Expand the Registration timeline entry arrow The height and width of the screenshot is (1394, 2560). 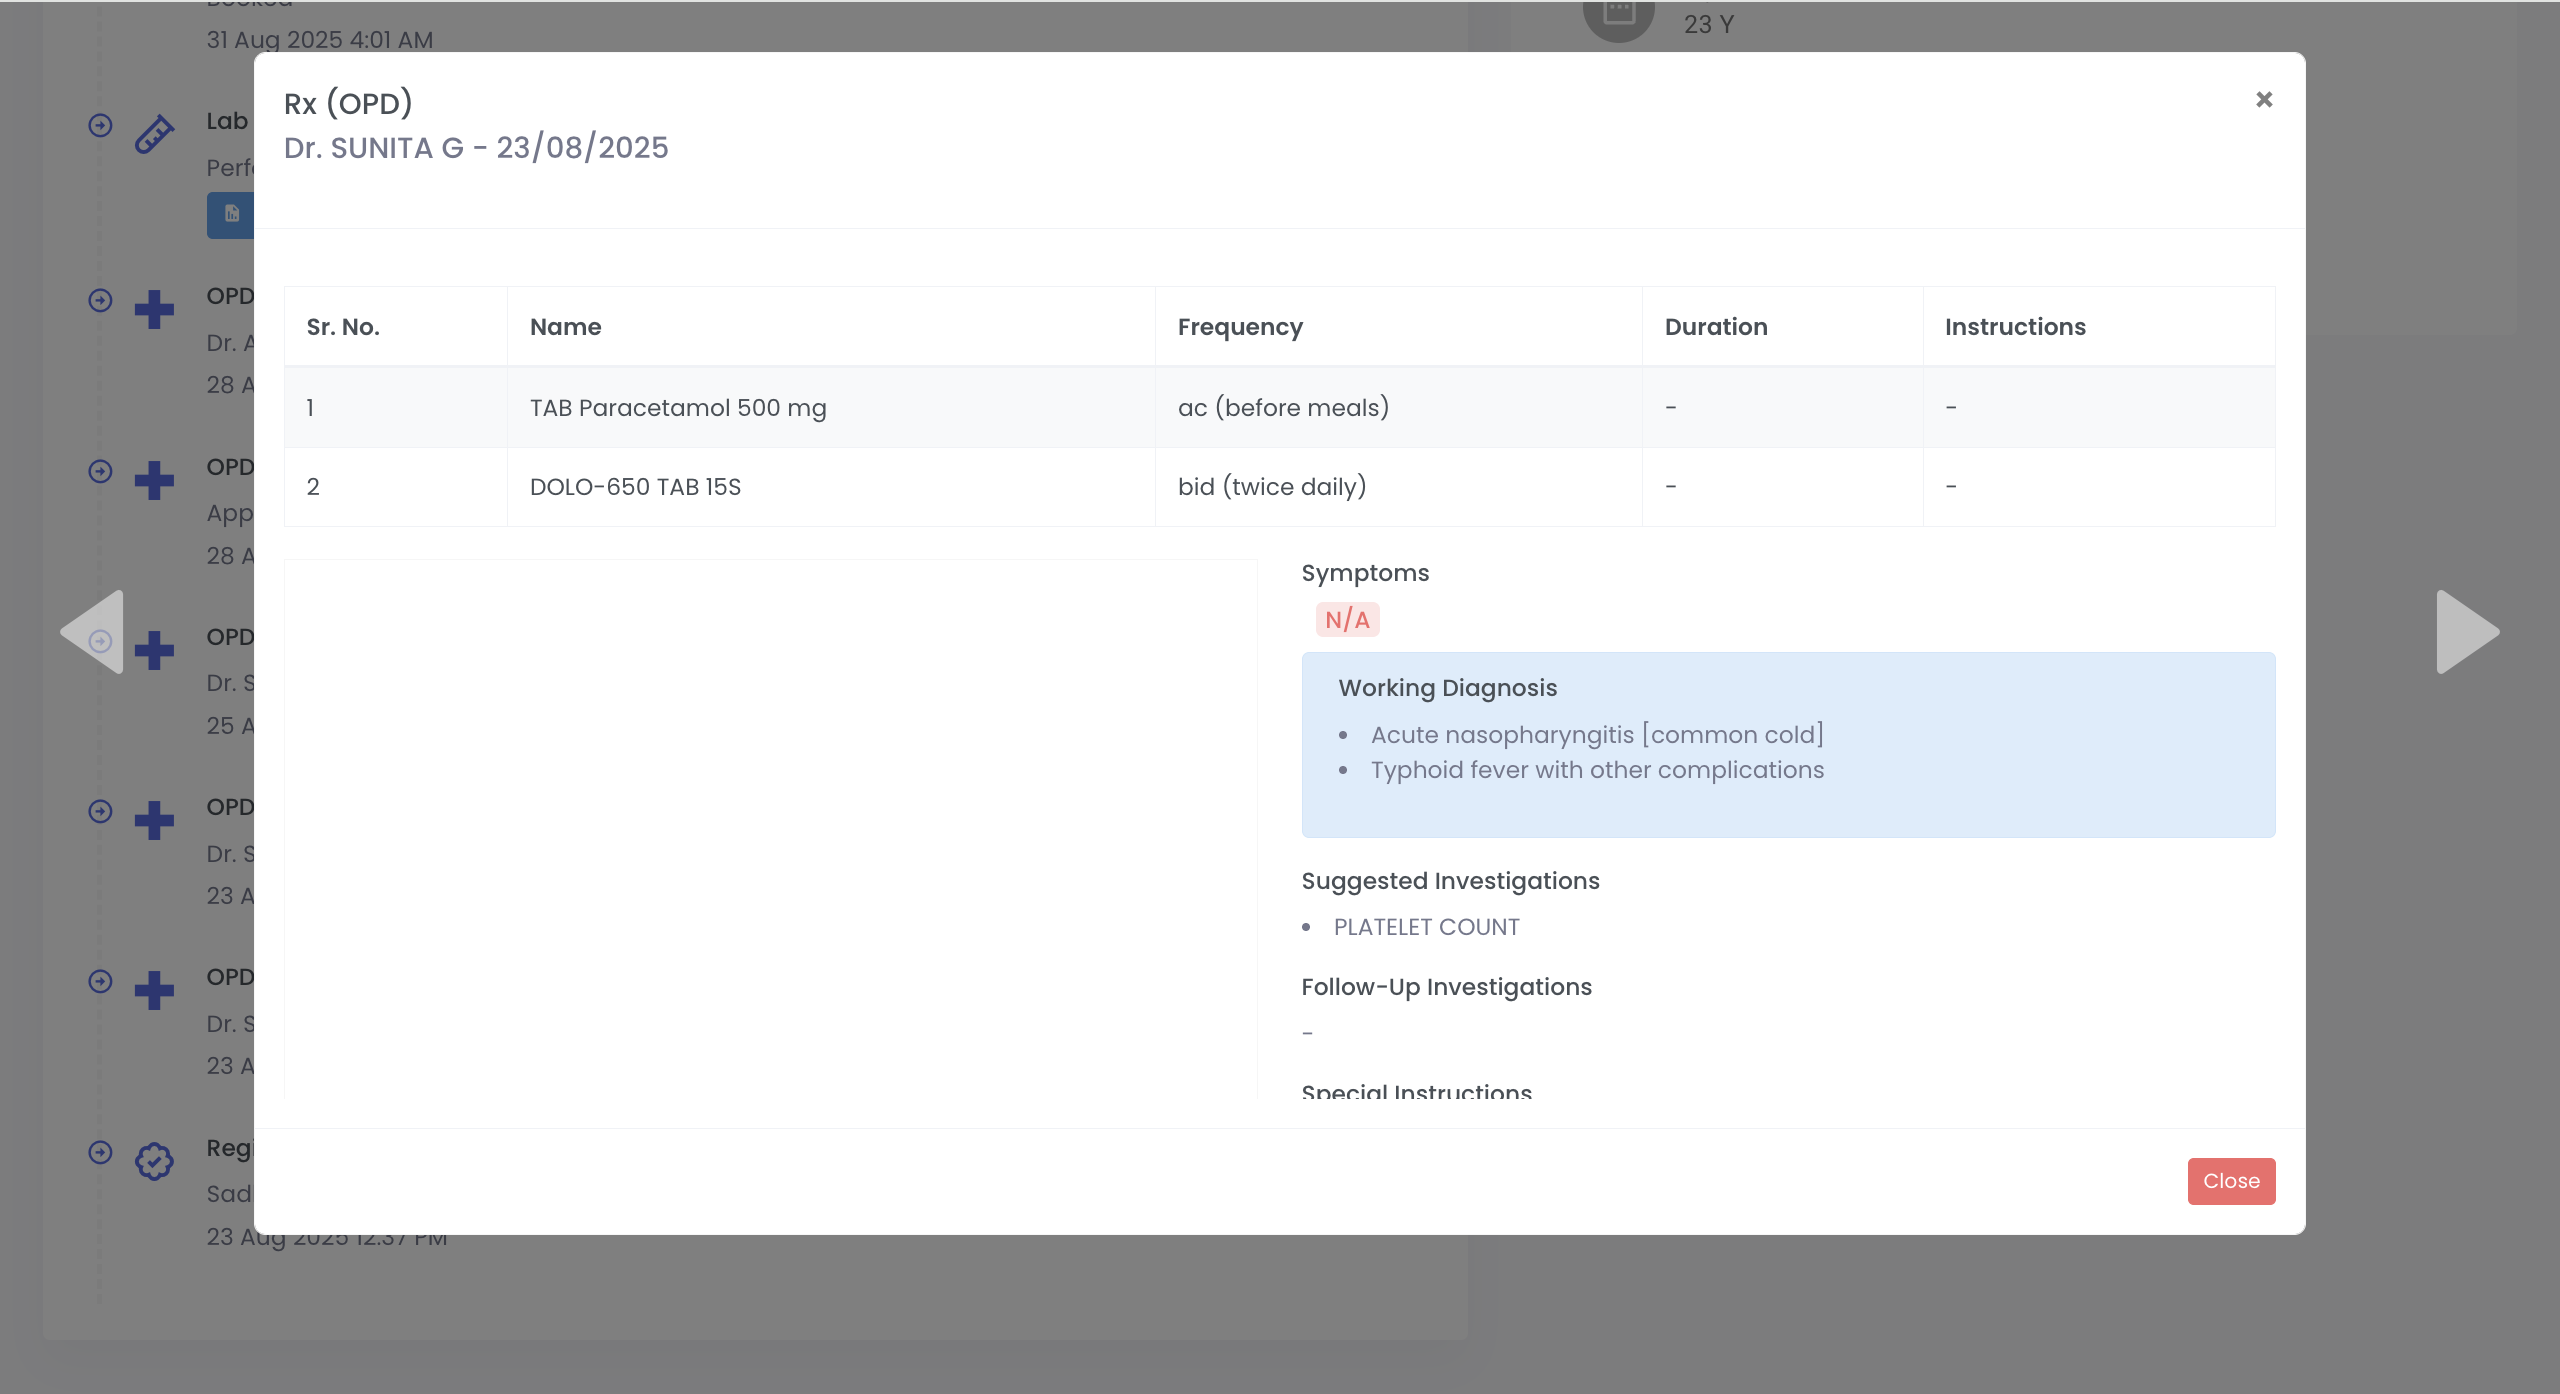(x=100, y=1152)
